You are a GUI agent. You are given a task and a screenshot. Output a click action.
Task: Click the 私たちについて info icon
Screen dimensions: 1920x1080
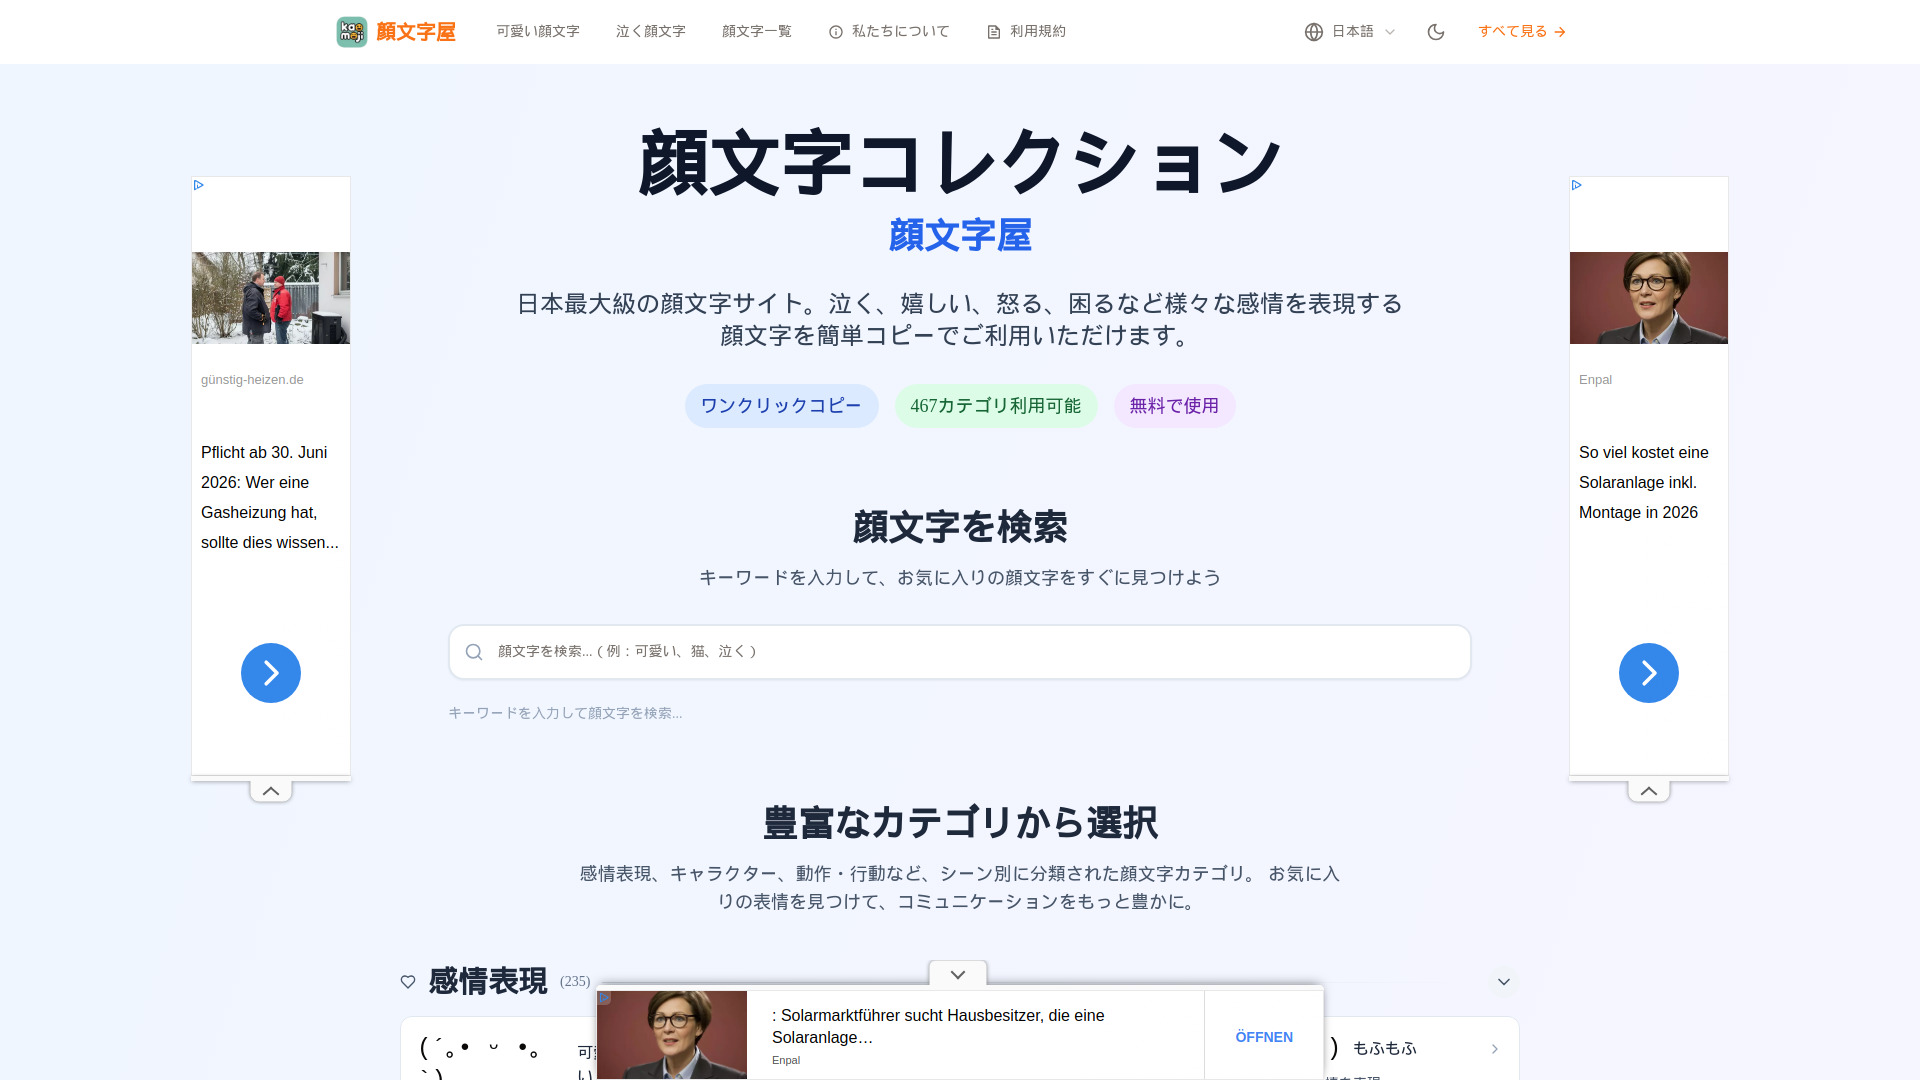point(836,32)
